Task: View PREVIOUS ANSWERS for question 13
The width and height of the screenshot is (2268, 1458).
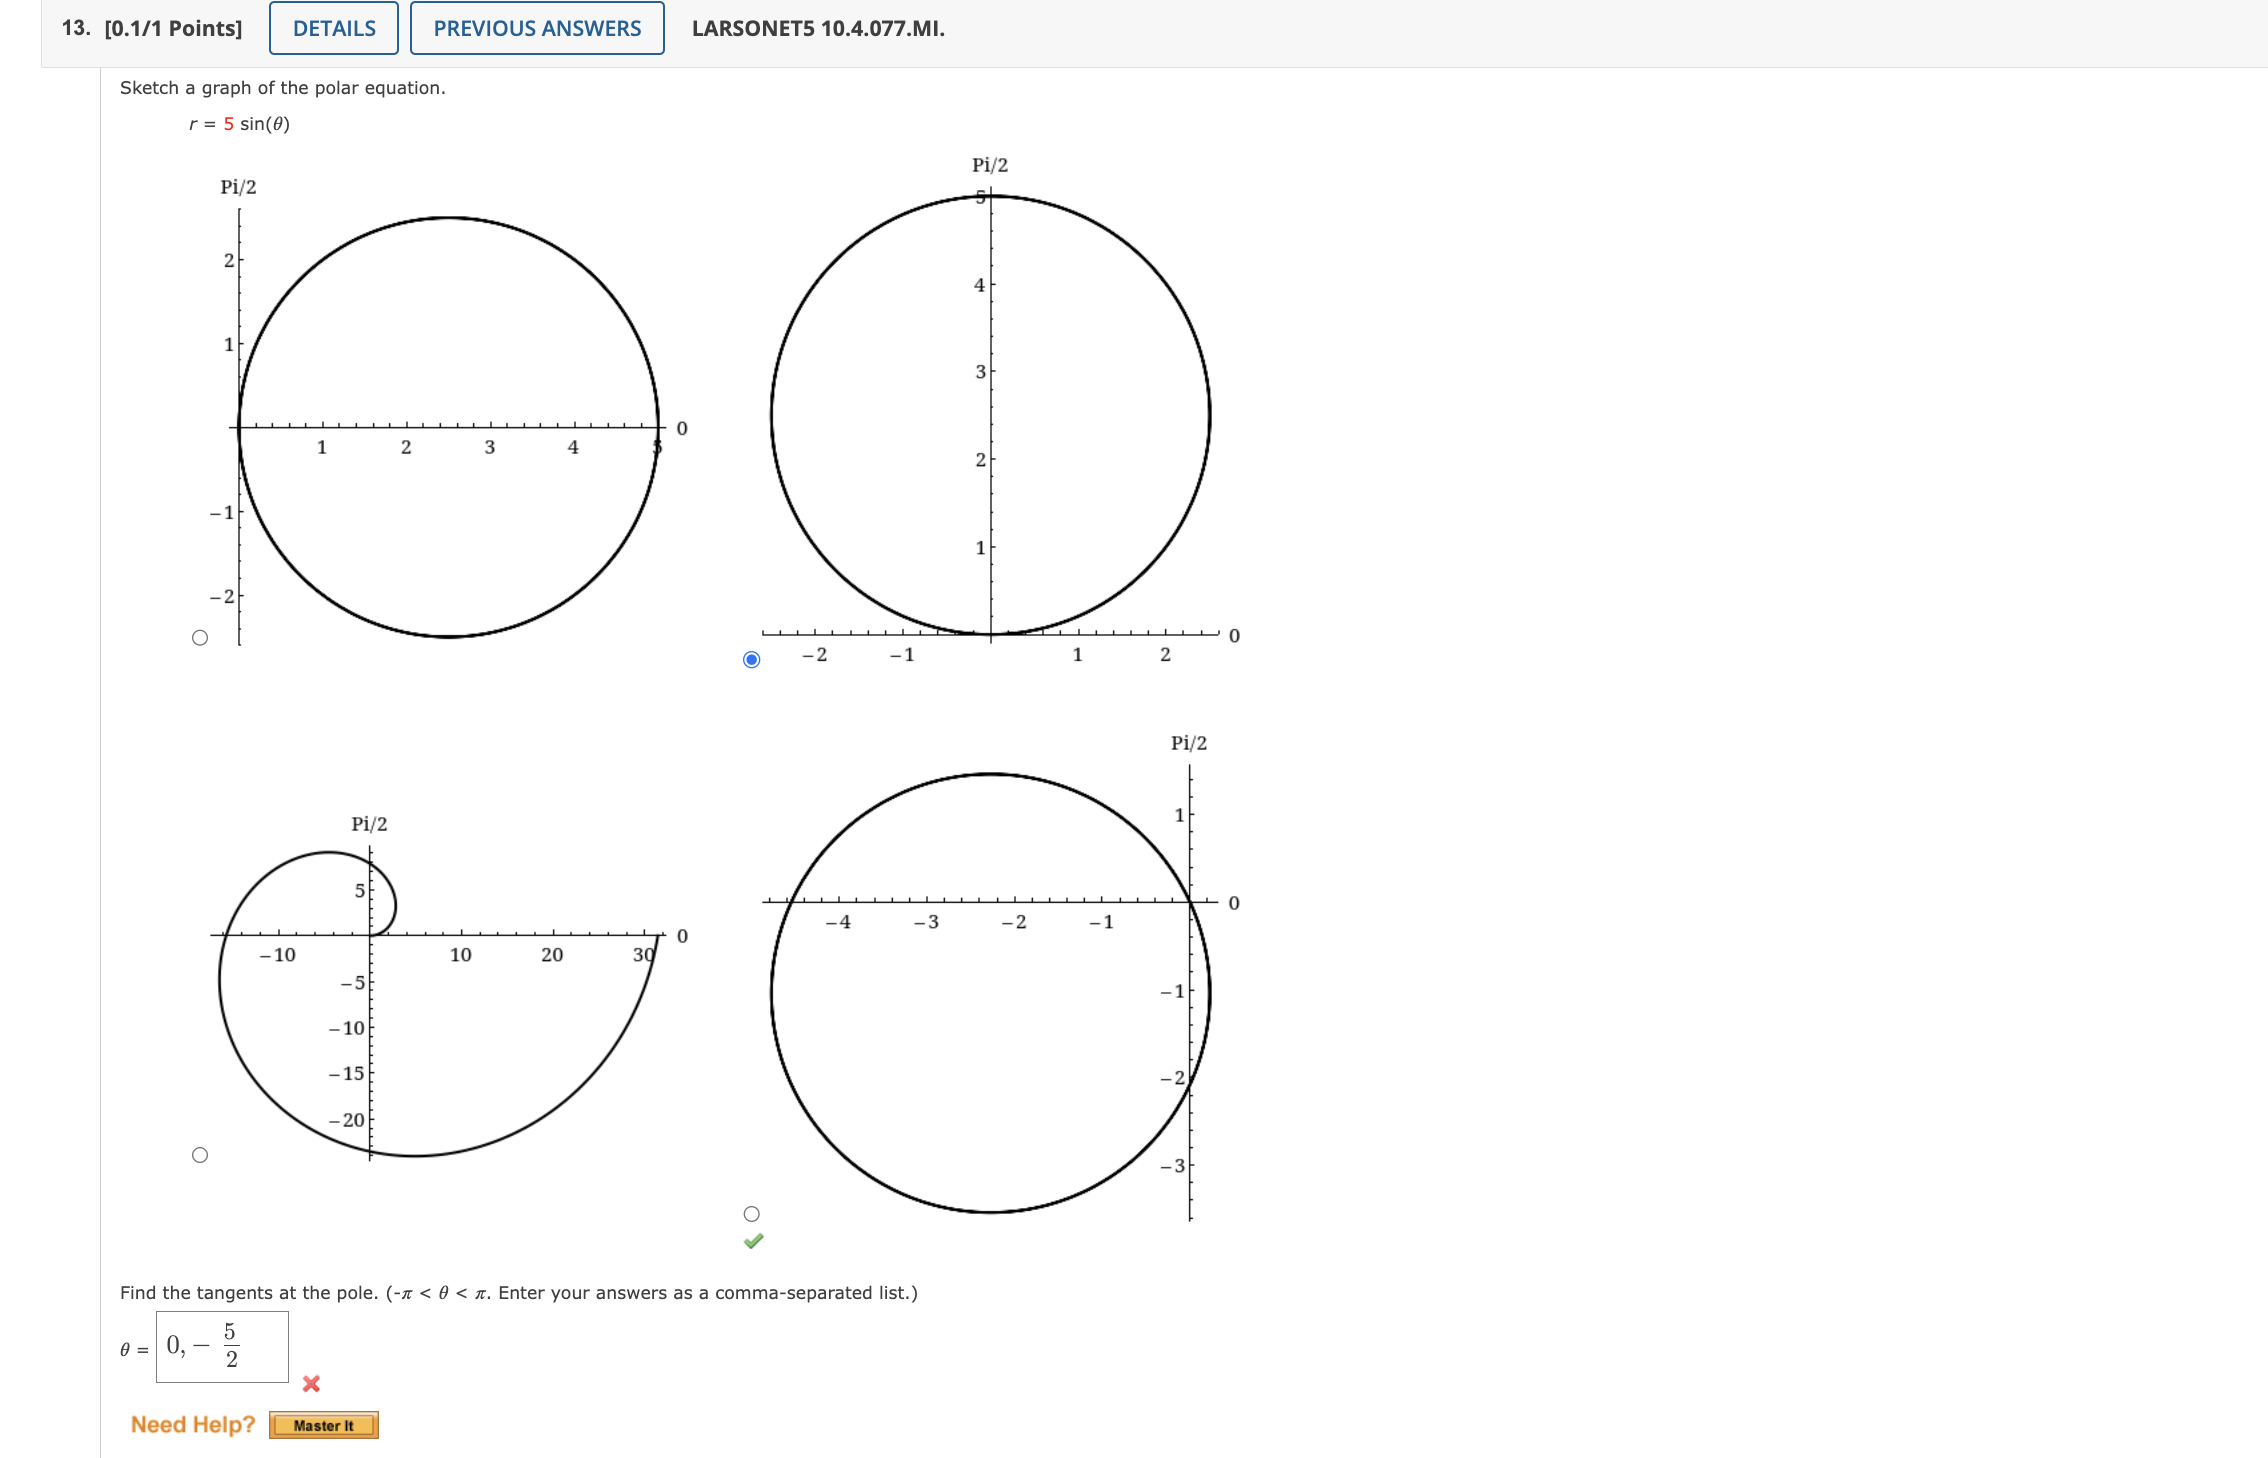Action: pos(536,28)
